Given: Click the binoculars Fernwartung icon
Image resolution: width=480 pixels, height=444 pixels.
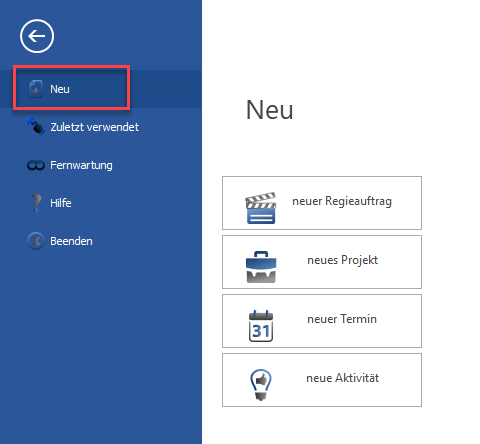Looking at the screenshot, I should coord(36,165).
